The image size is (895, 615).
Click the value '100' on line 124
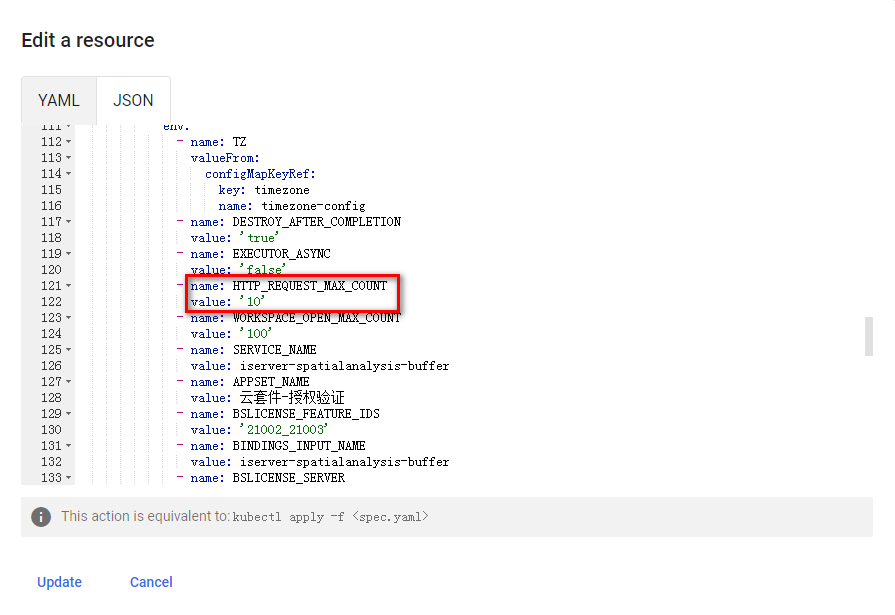[256, 333]
